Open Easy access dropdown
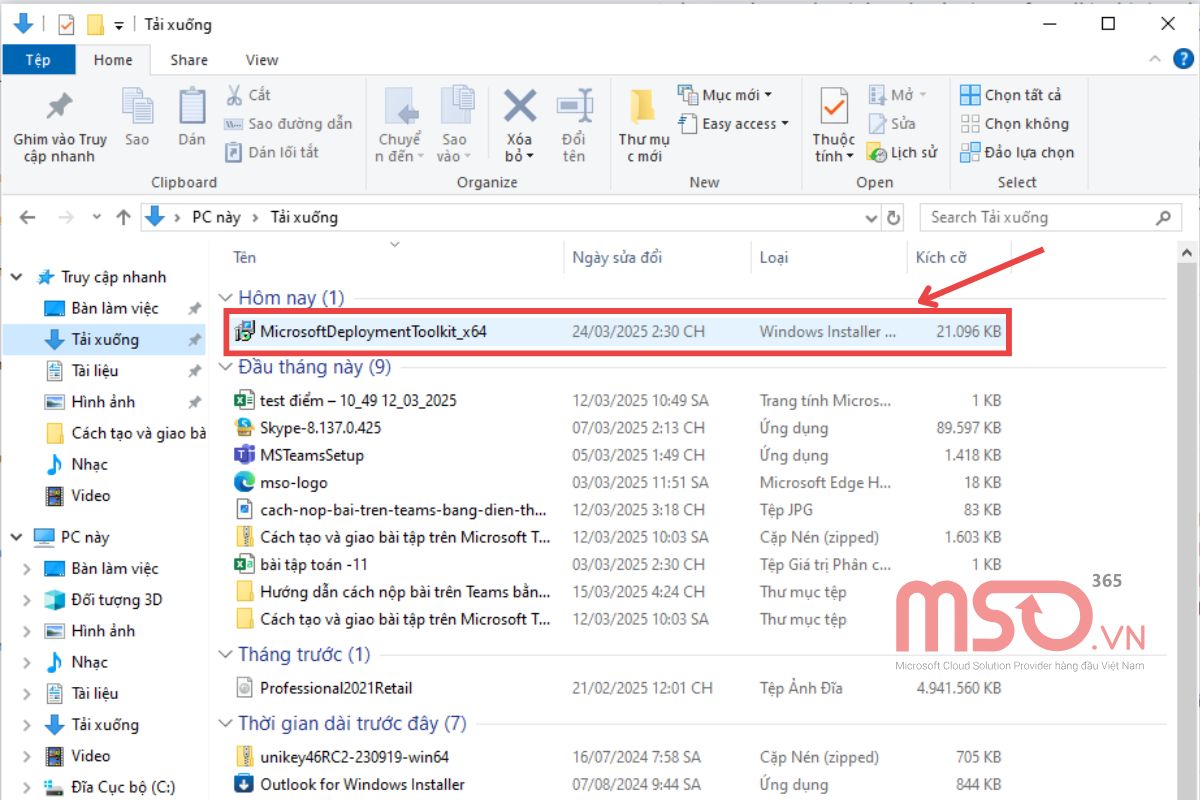This screenshot has height=800, width=1200. click(x=733, y=124)
